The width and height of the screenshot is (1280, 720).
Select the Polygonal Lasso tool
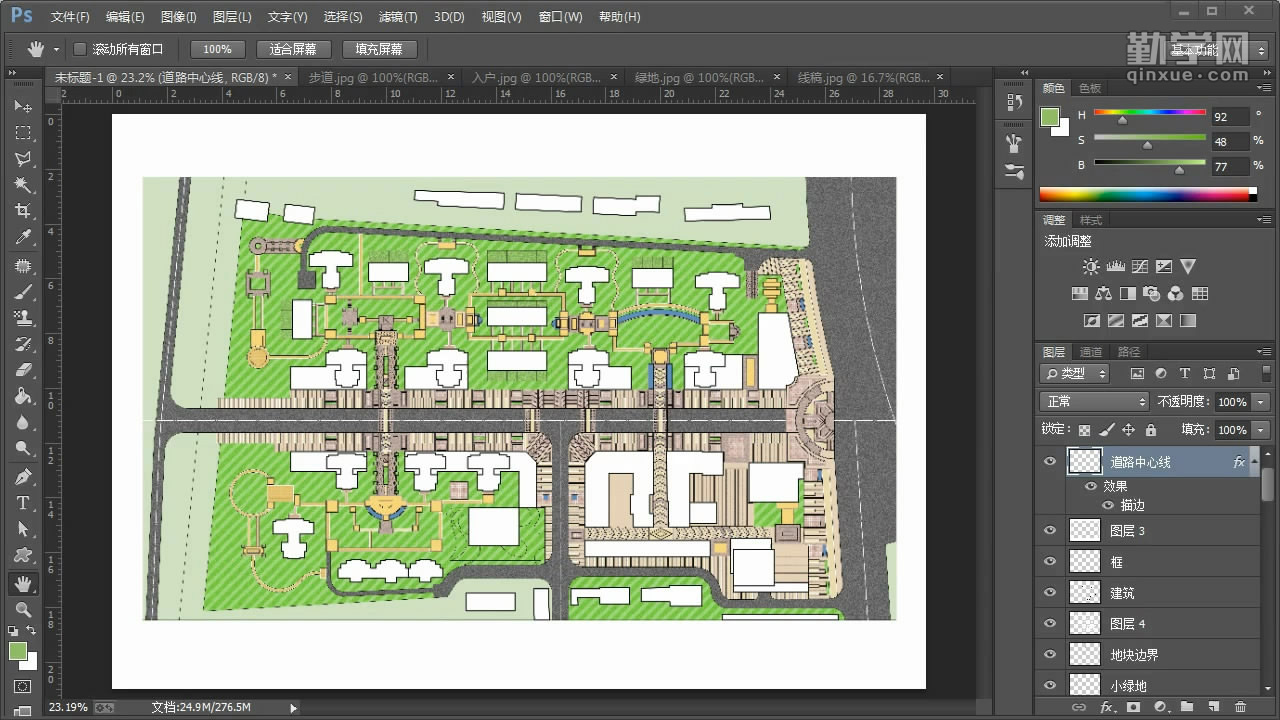coord(22,158)
